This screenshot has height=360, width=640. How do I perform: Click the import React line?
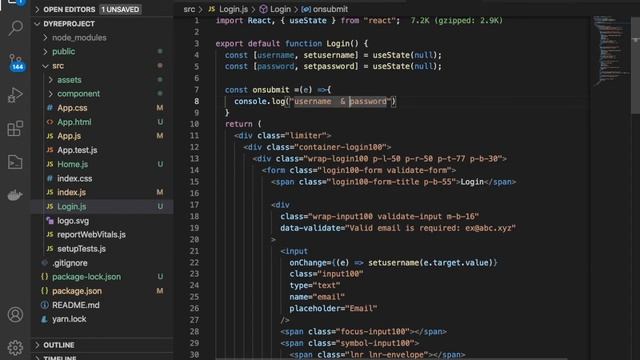click(x=308, y=20)
